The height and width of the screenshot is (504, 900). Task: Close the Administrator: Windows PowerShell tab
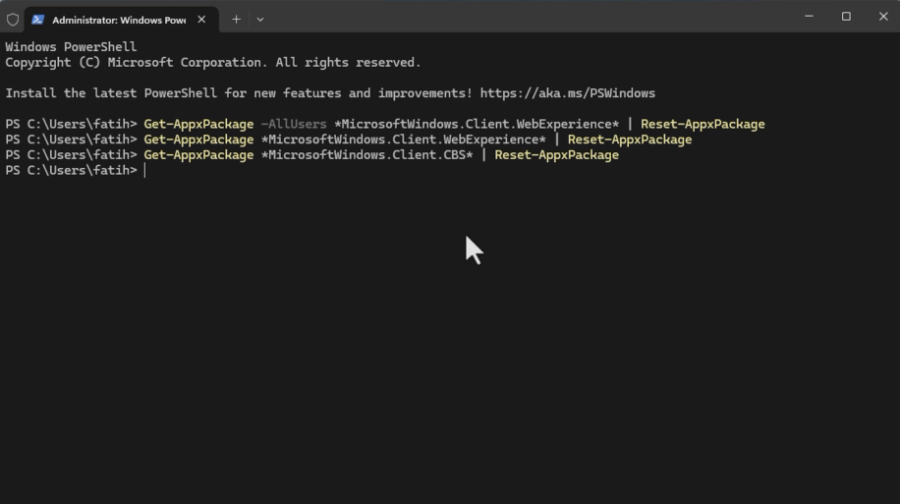pyautogui.click(x=201, y=20)
